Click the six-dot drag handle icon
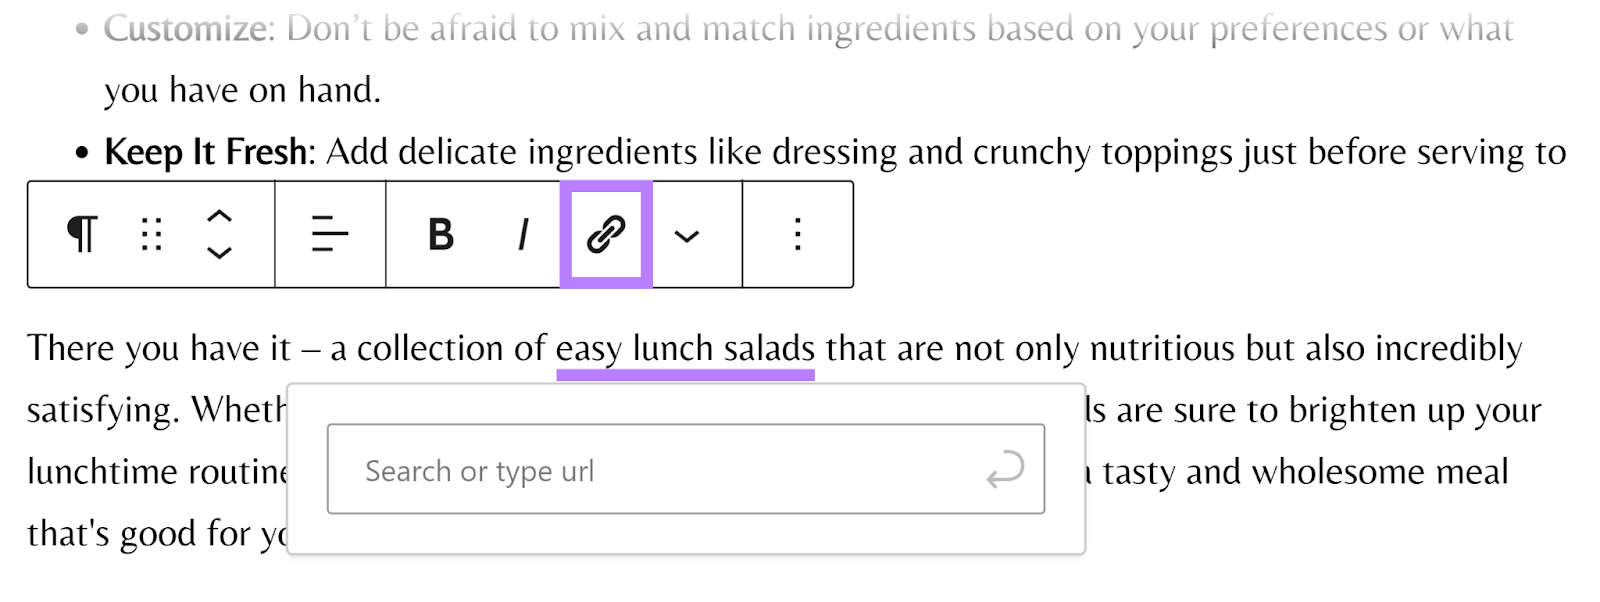 (x=149, y=234)
